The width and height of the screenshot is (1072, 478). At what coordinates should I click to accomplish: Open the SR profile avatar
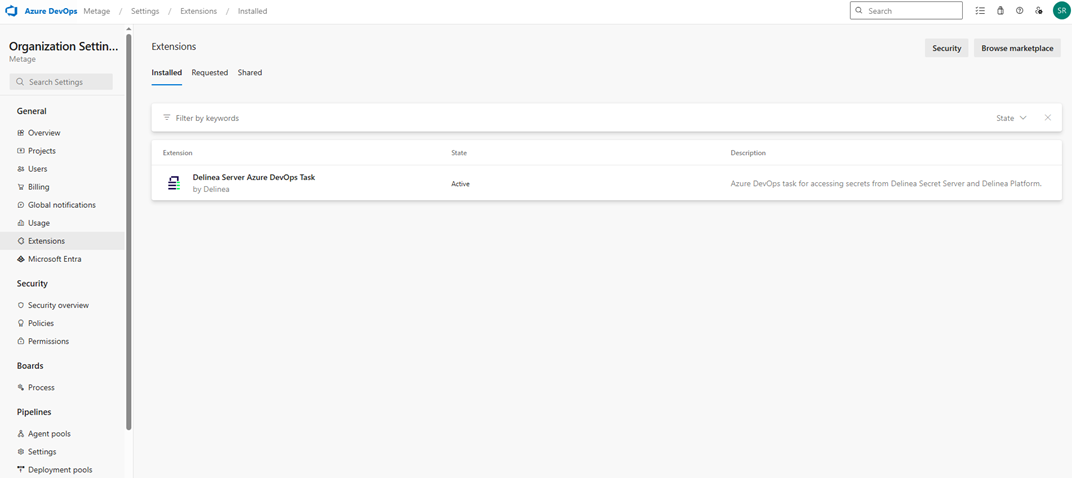1061,11
